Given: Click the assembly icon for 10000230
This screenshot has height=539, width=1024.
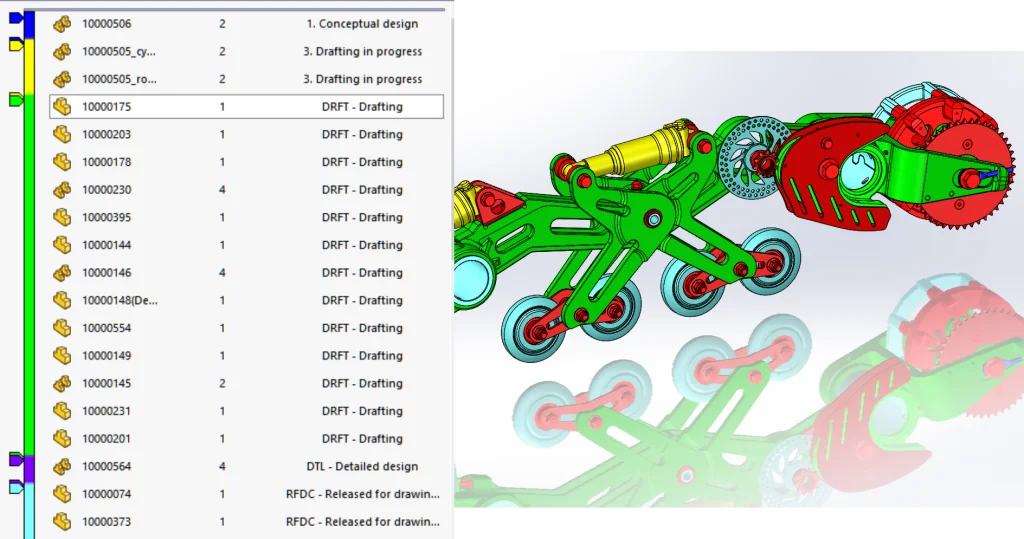Looking at the screenshot, I should [x=62, y=189].
